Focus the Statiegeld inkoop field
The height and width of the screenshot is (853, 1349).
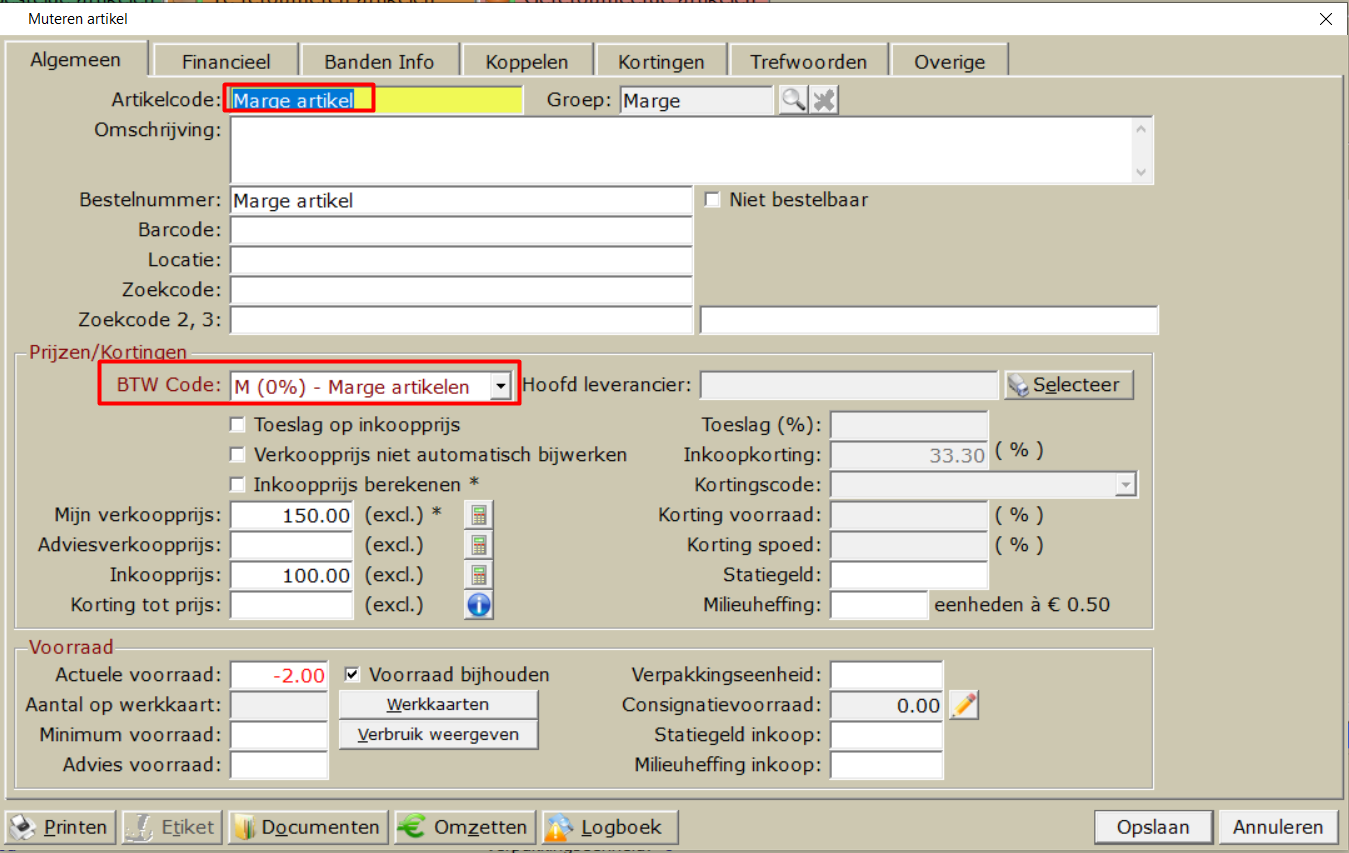tap(886, 735)
